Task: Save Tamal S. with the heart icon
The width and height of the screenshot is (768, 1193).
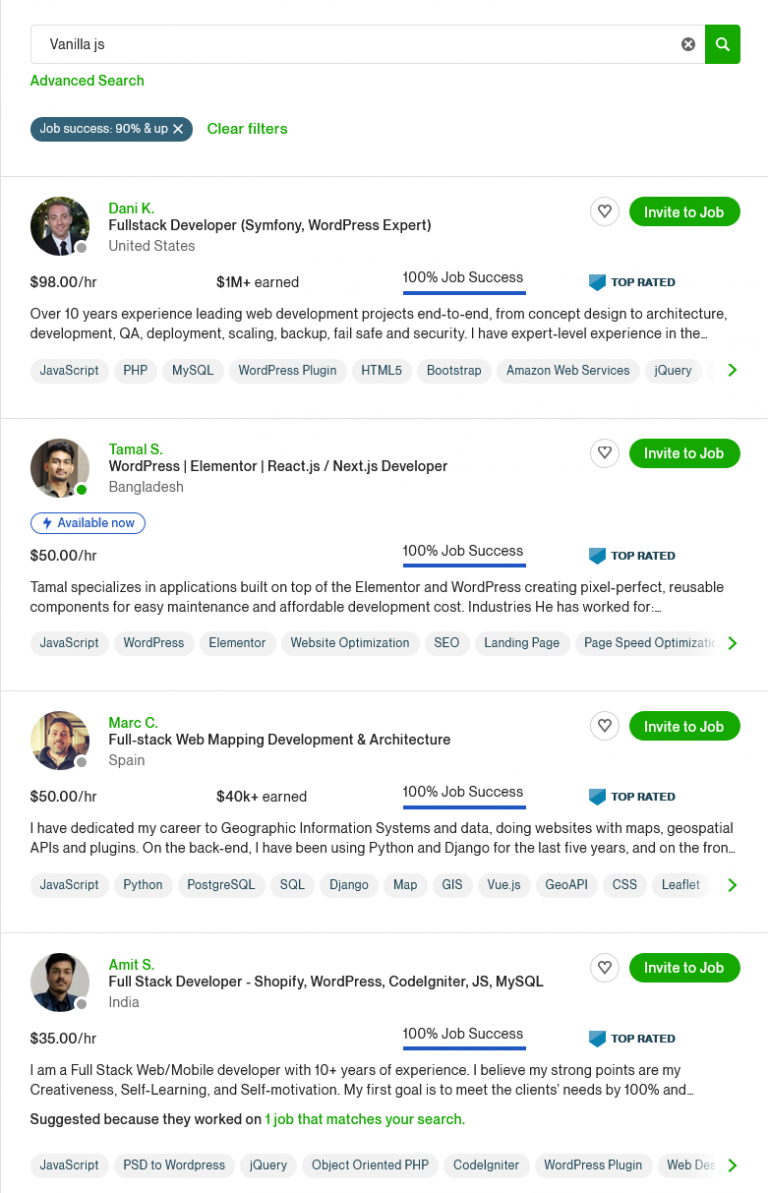Action: click(x=604, y=453)
